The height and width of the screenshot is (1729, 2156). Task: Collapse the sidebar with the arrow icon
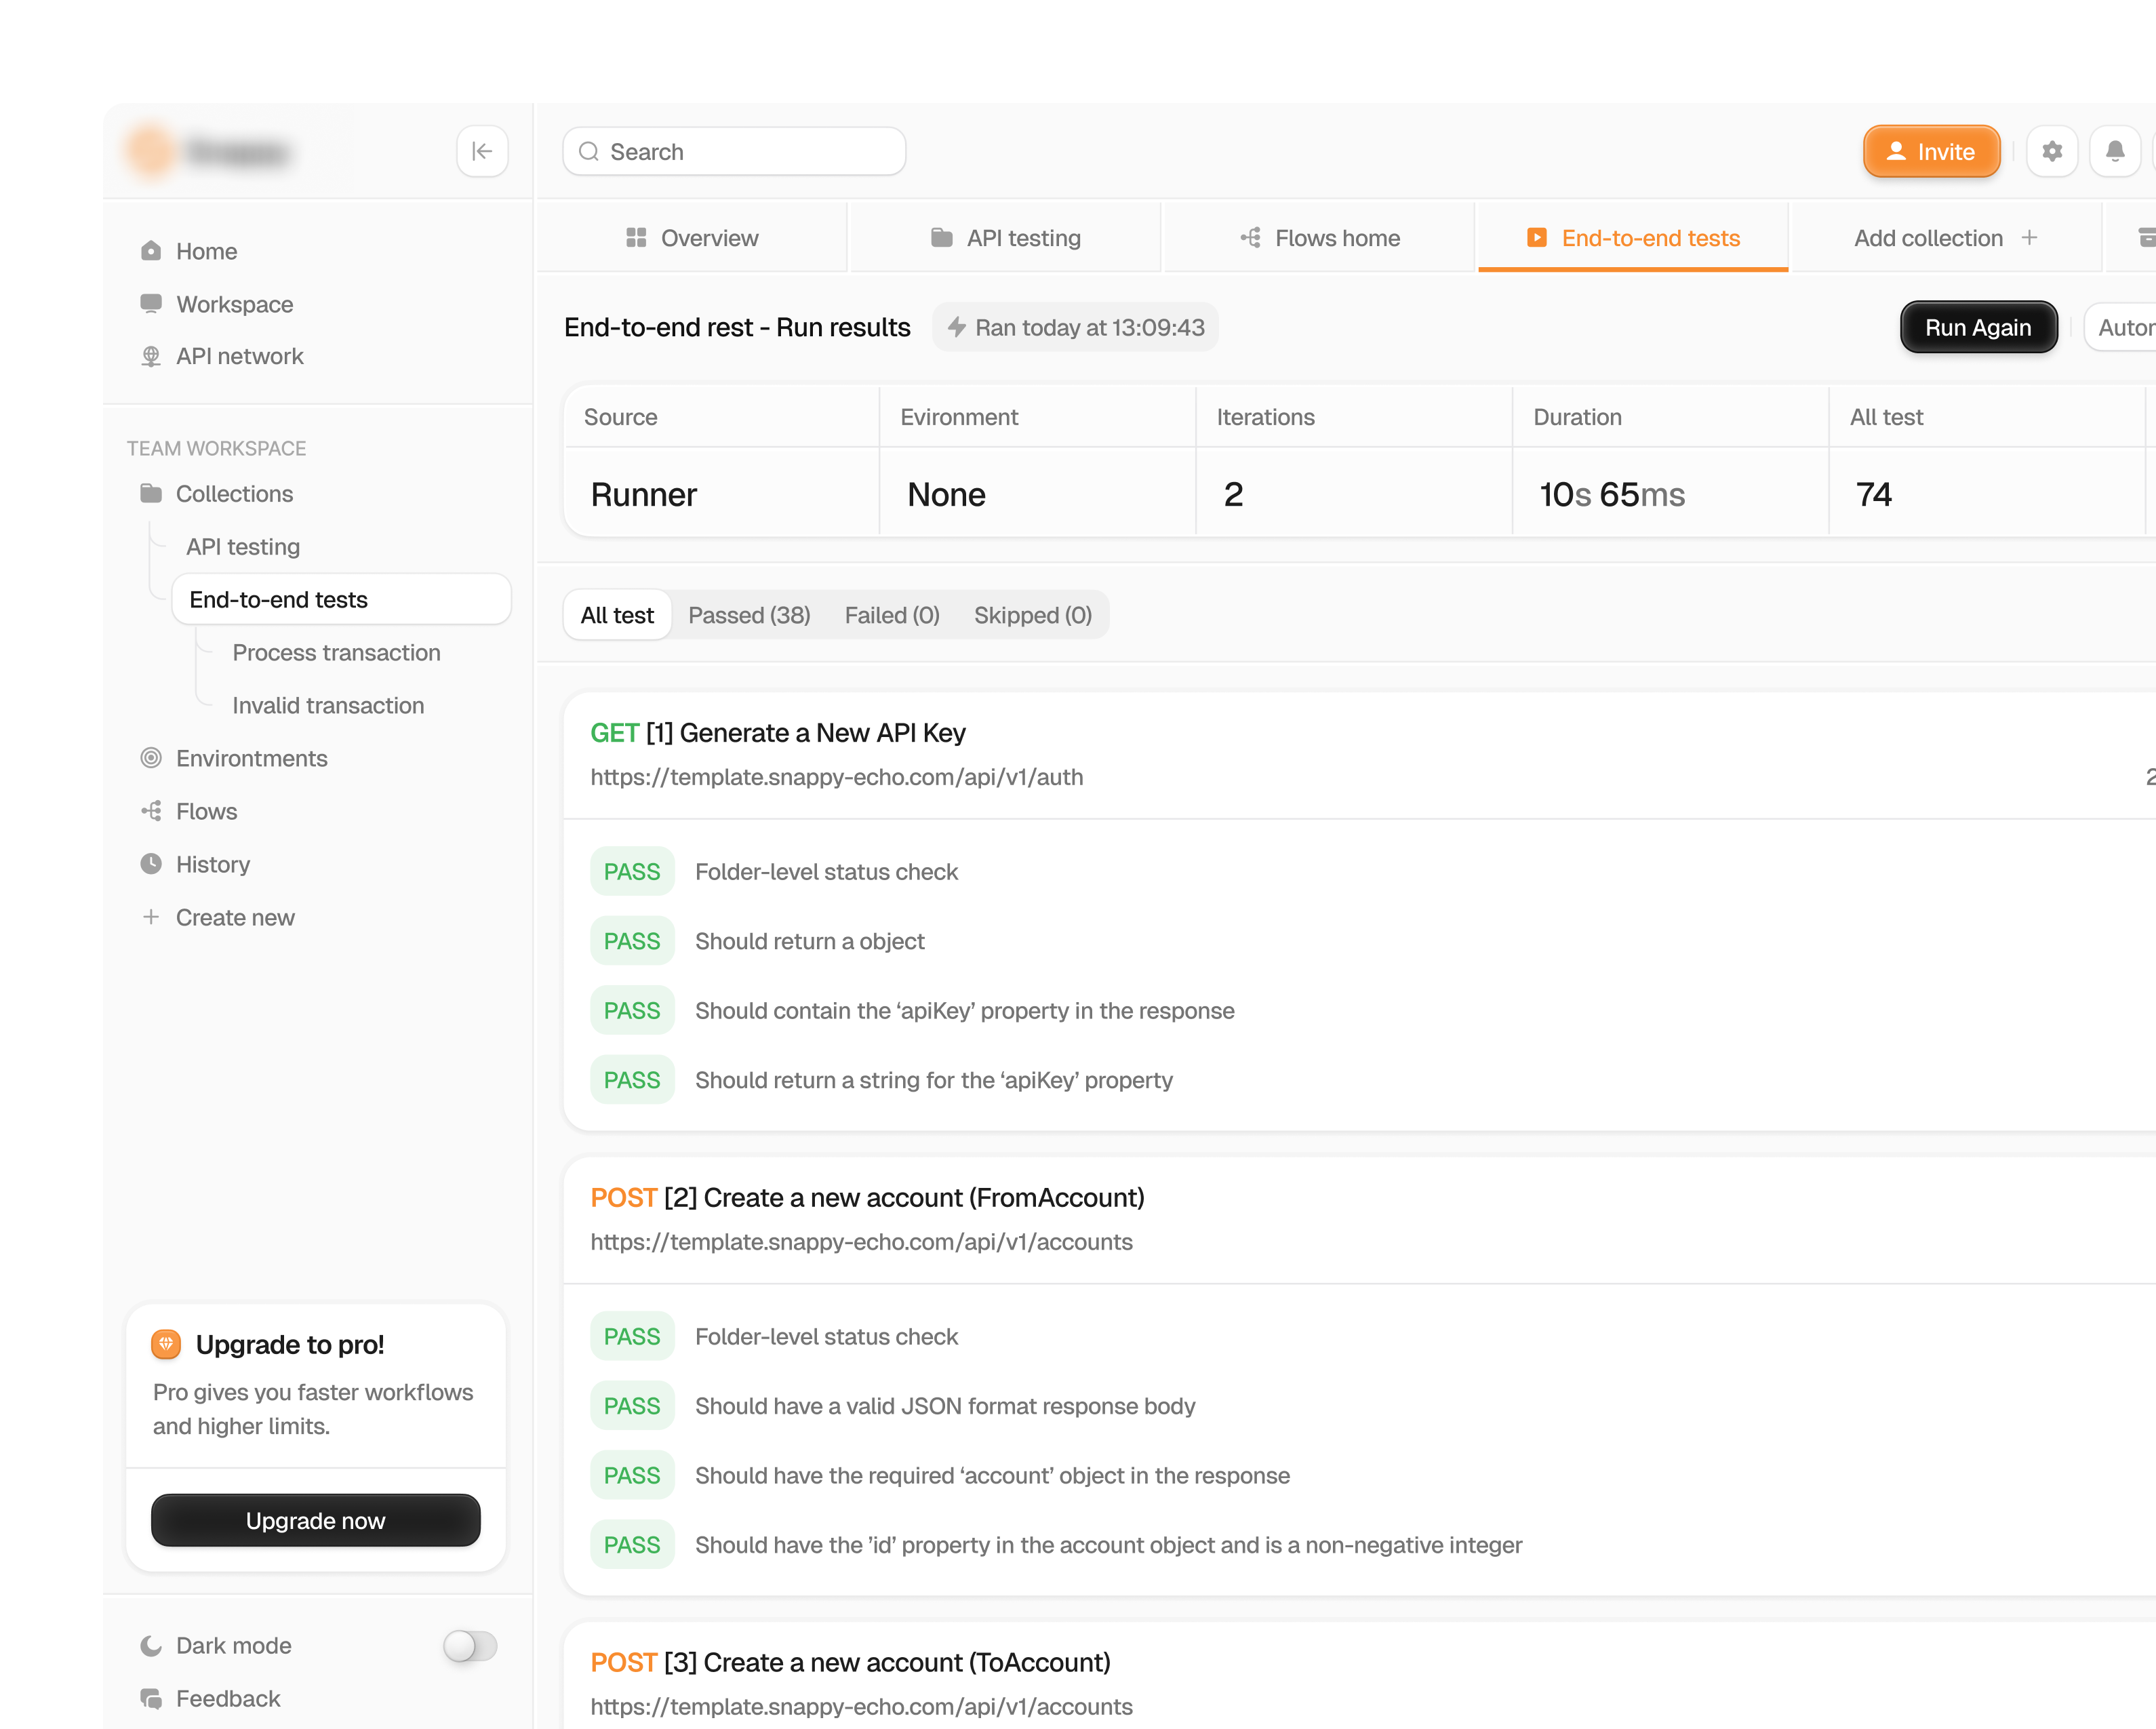click(x=482, y=151)
